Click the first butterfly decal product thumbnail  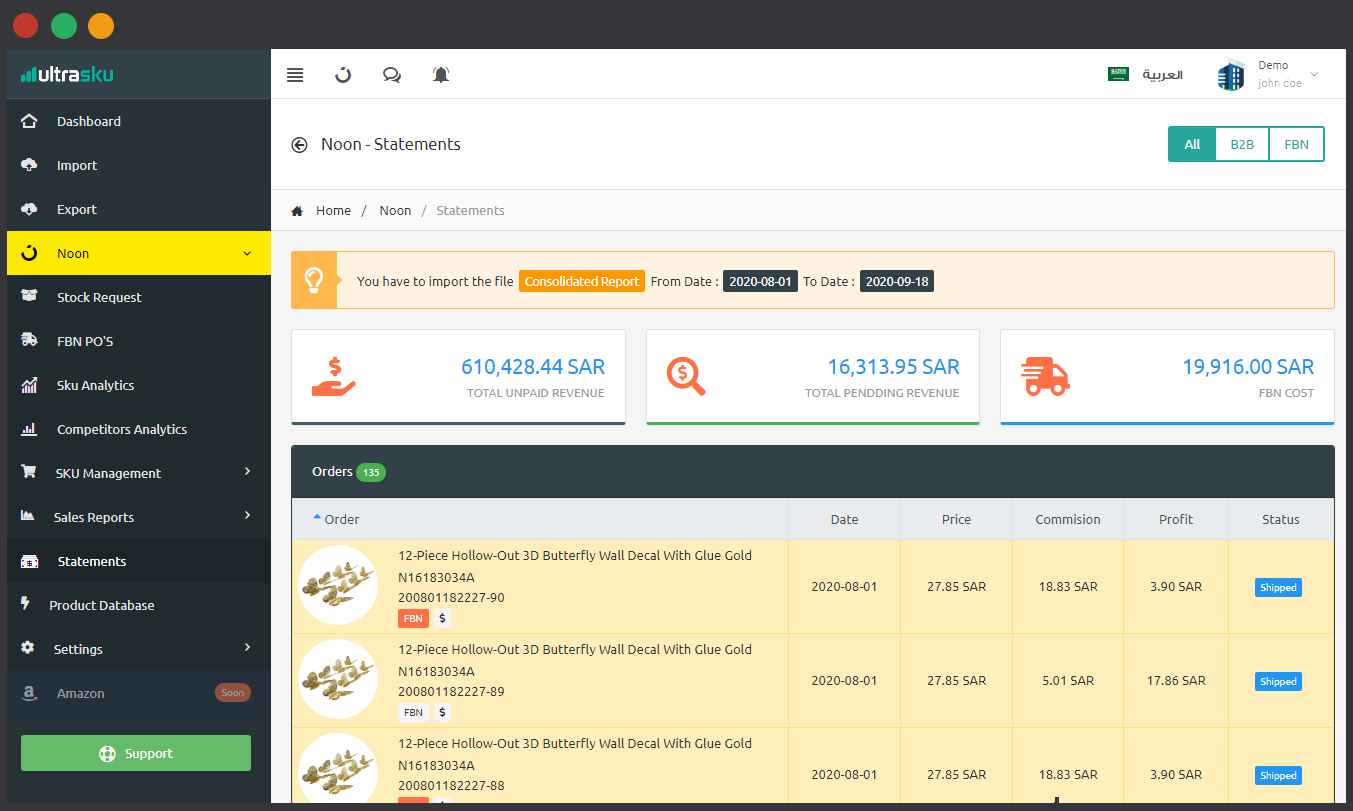(338, 585)
